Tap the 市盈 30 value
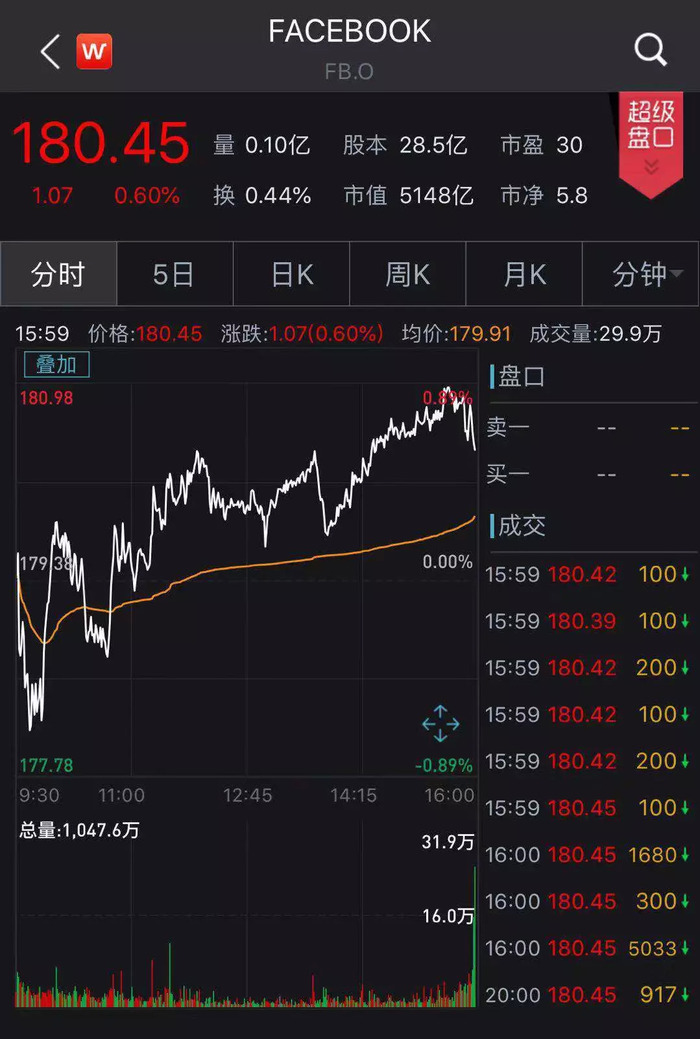The width and height of the screenshot is (700, 1039). click(542, 144)
